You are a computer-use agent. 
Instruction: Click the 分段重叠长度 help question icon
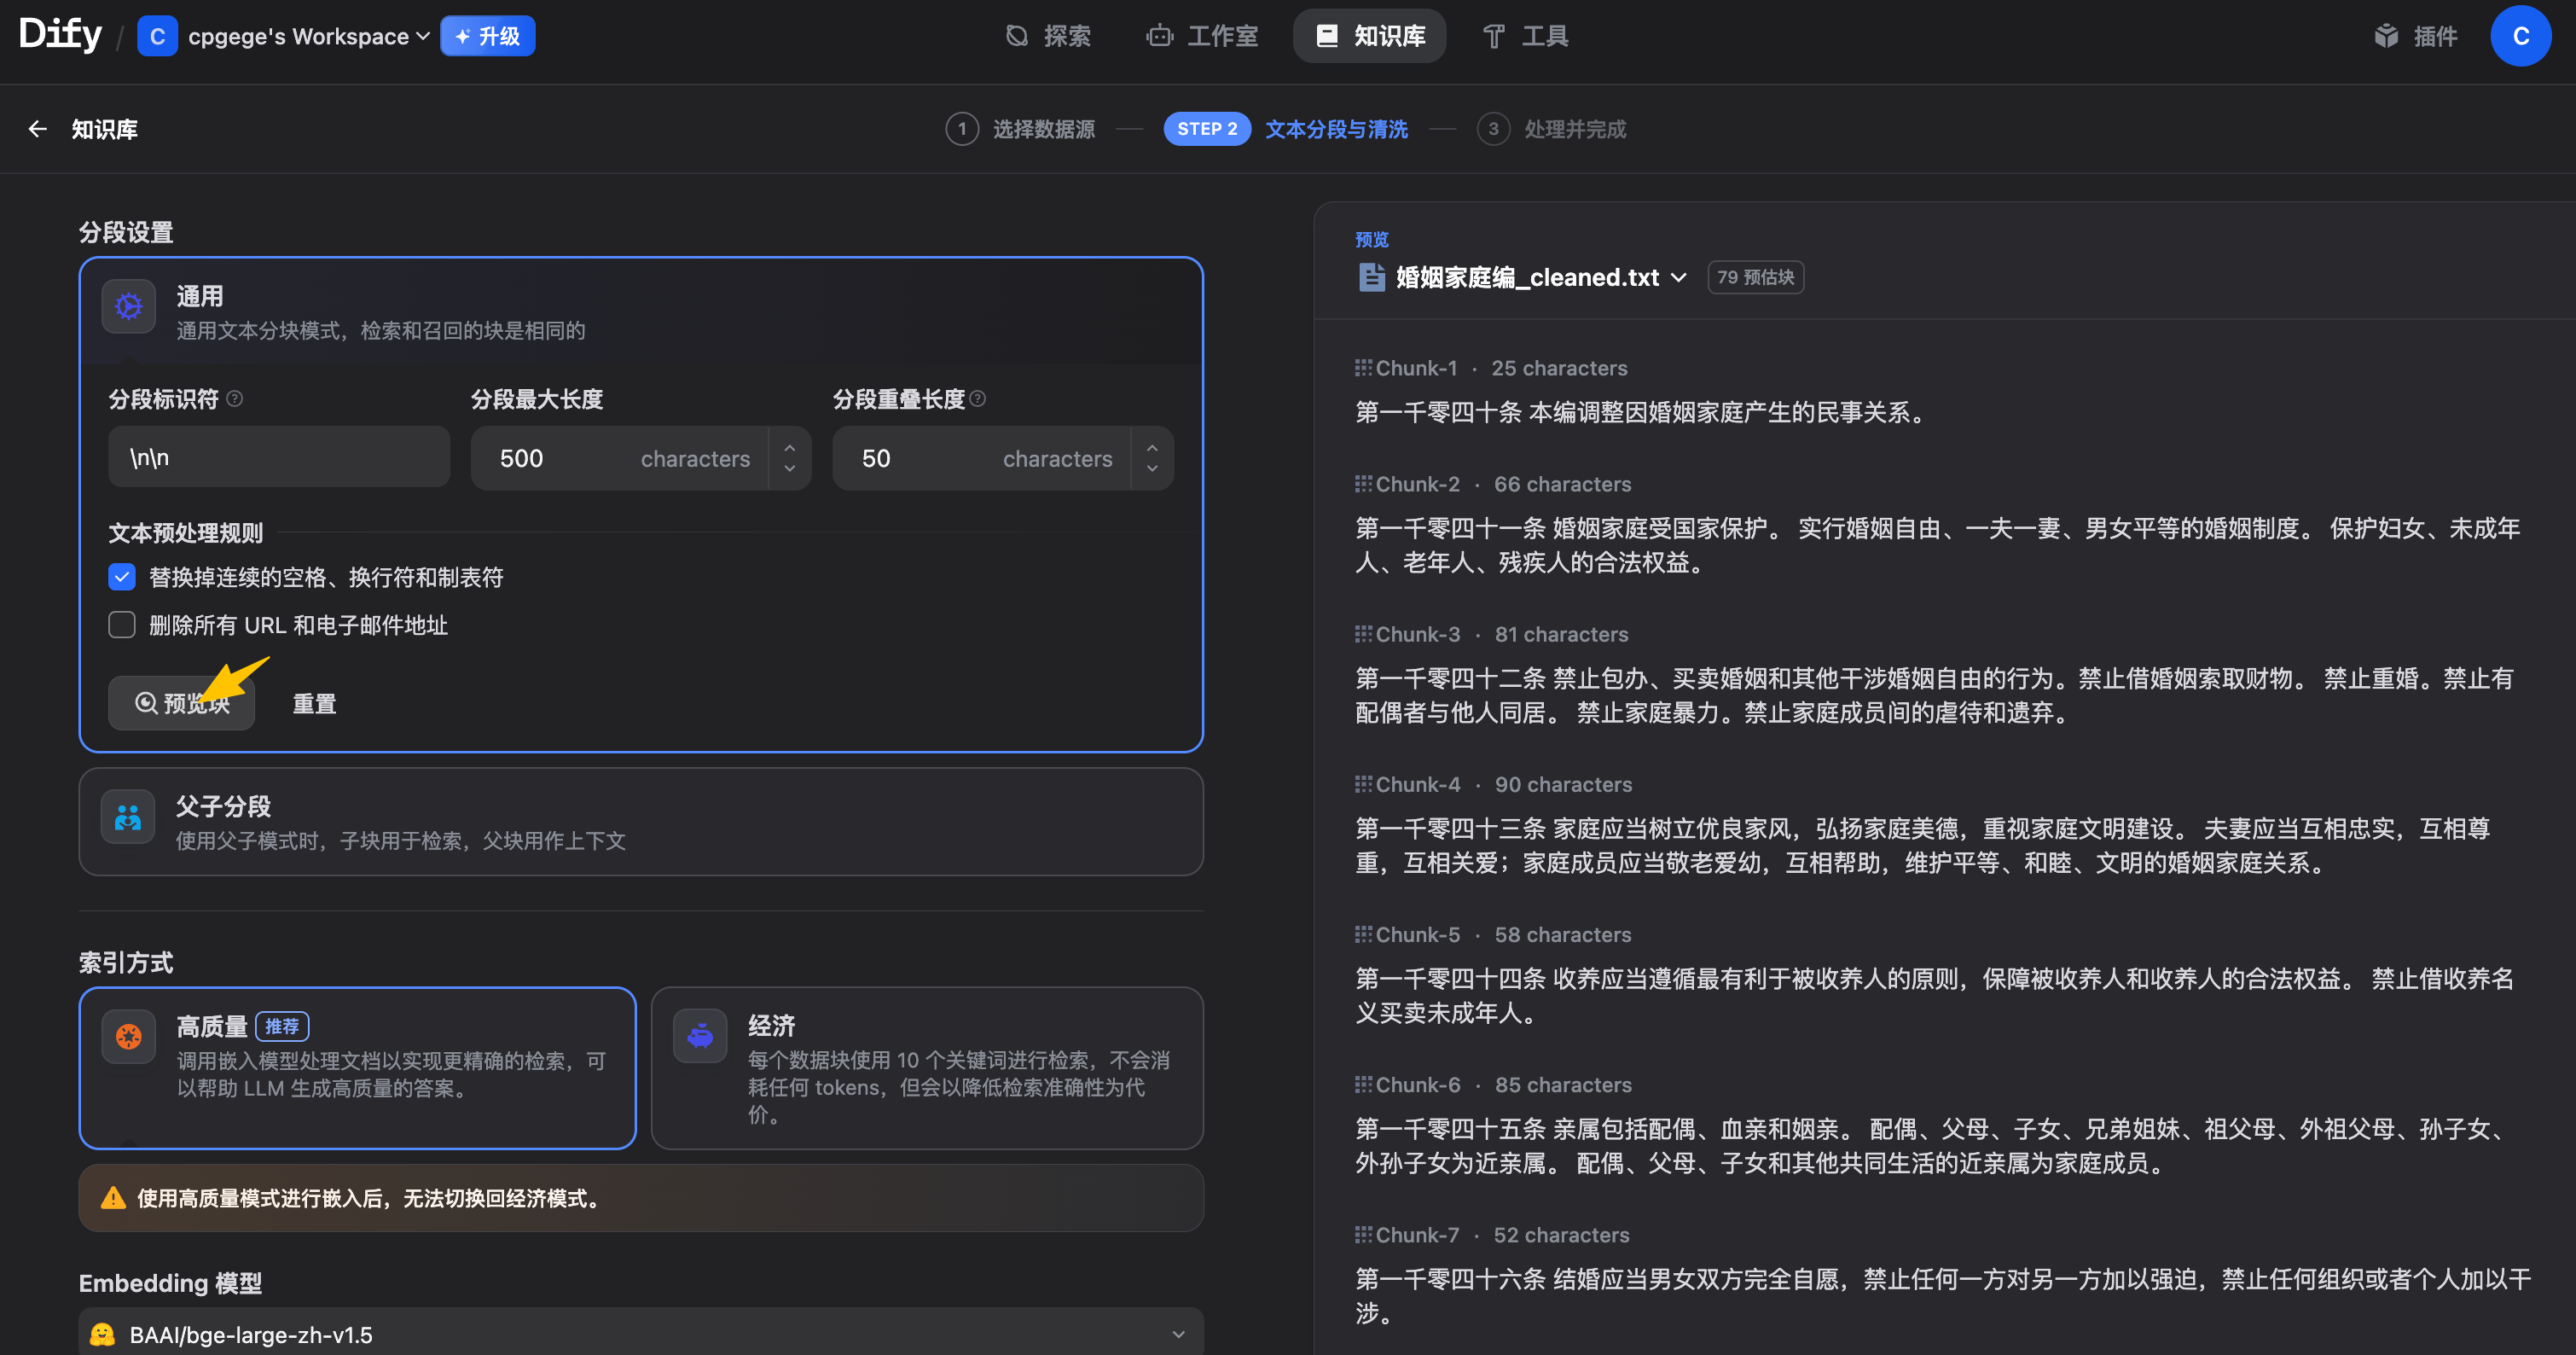[x=978, y=399]
